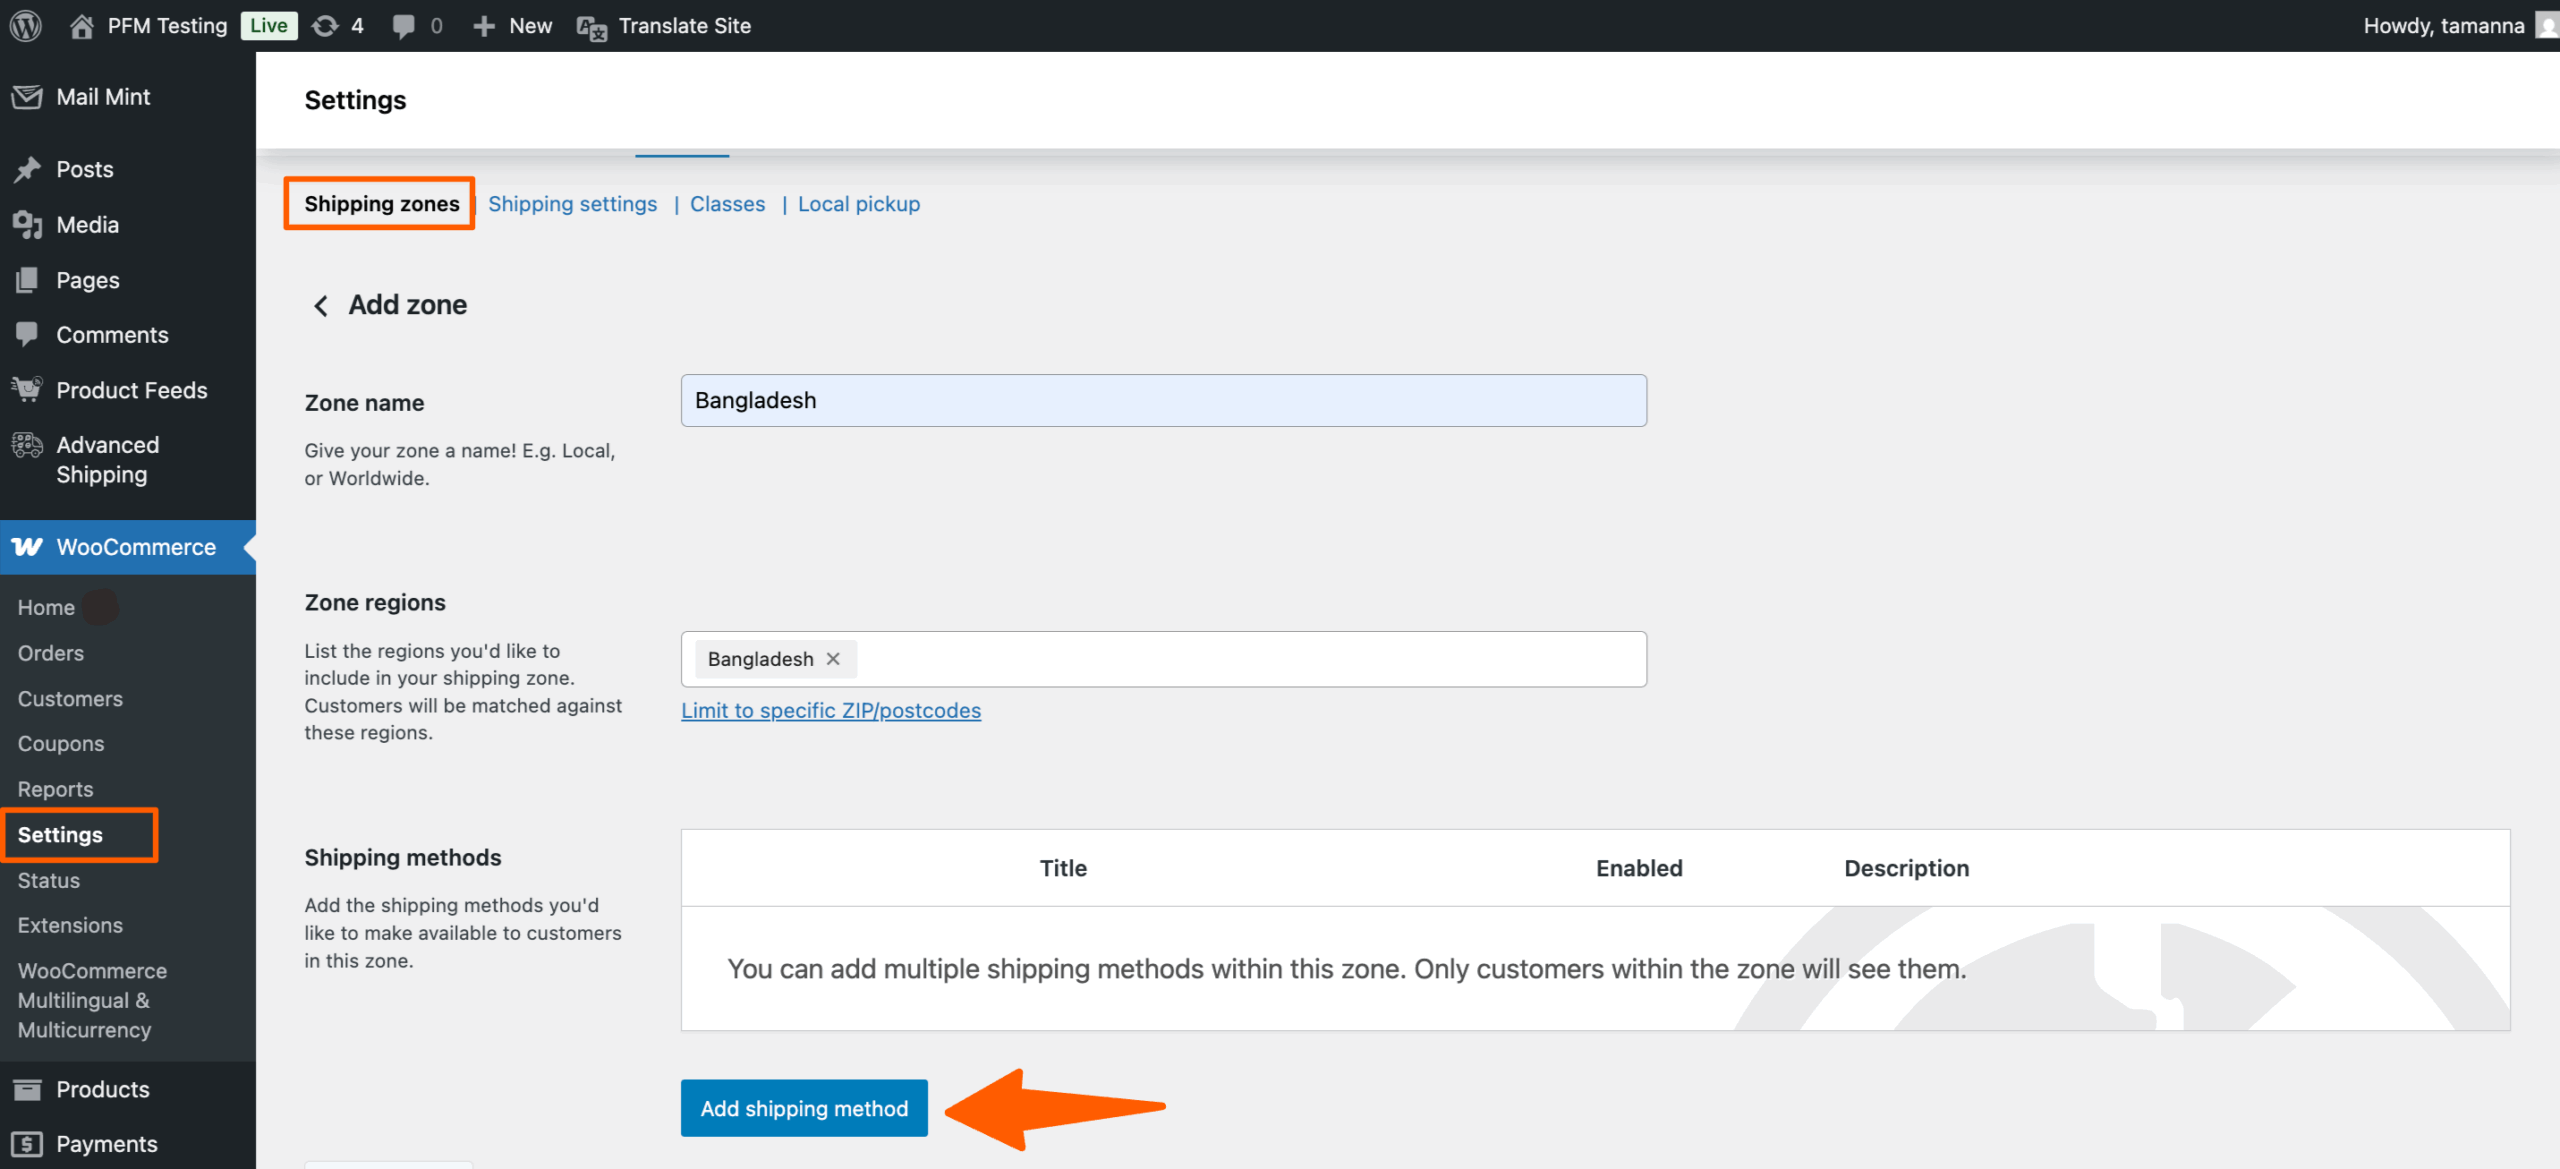Click the updates icon showing 4

325,26
